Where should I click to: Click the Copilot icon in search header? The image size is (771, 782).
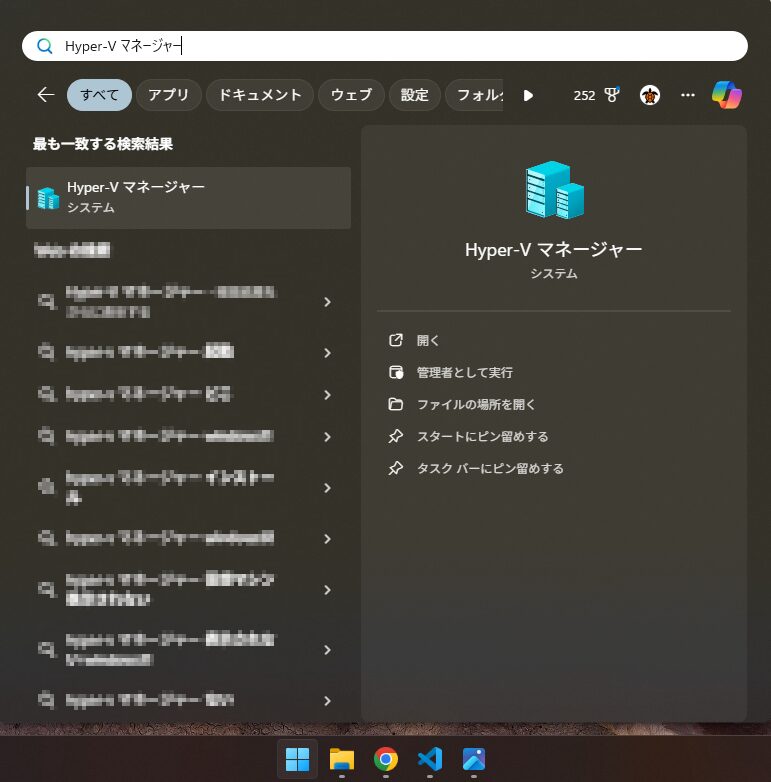tap(727, 95)
